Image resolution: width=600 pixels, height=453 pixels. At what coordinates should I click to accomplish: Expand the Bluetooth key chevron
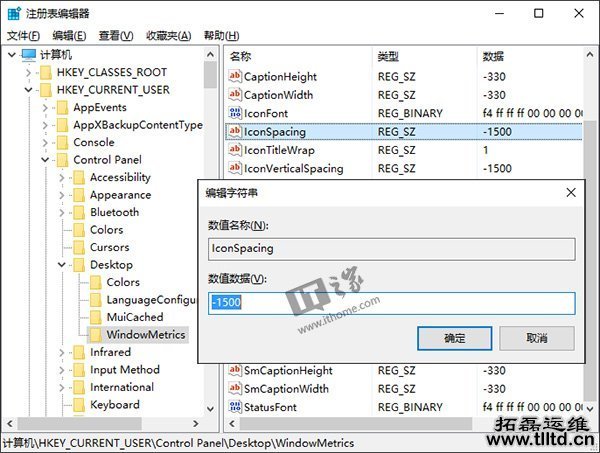click(x=62, y=212)
